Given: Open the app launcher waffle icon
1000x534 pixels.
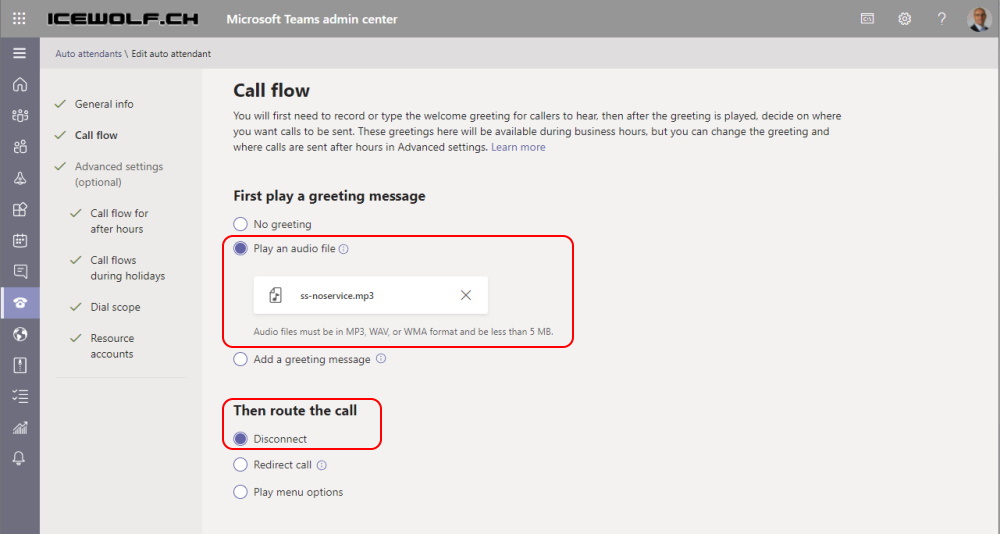Looking at the screenshot, I should [x=19, y=19].
